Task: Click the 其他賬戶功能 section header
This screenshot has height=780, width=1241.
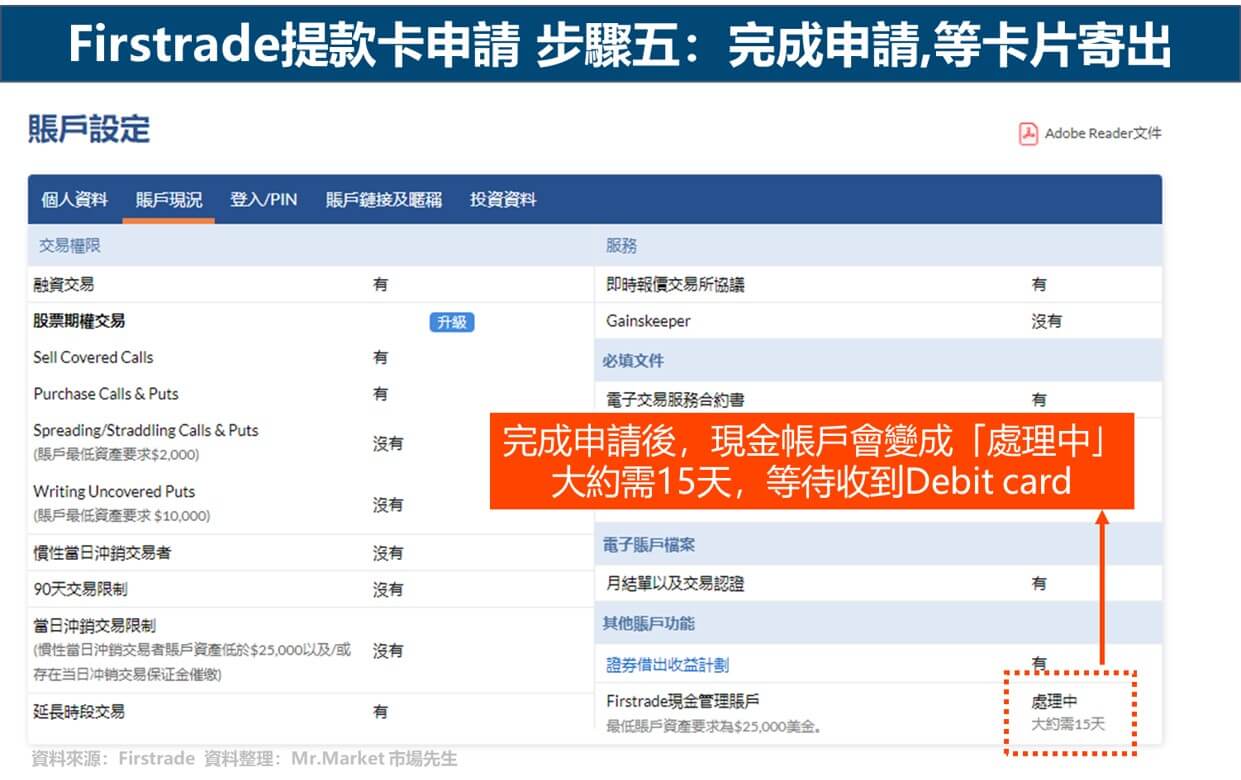Action: 648,623
